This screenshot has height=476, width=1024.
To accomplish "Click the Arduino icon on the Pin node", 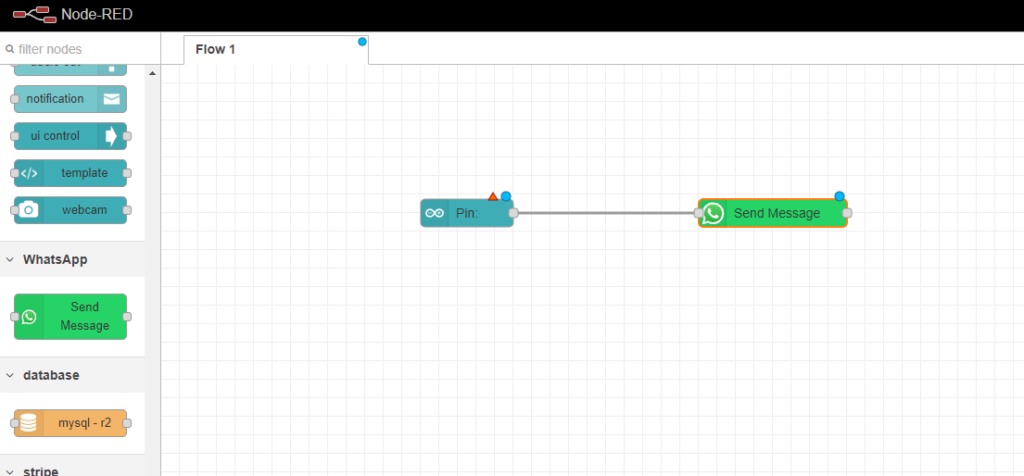I will tap(435, 213).
